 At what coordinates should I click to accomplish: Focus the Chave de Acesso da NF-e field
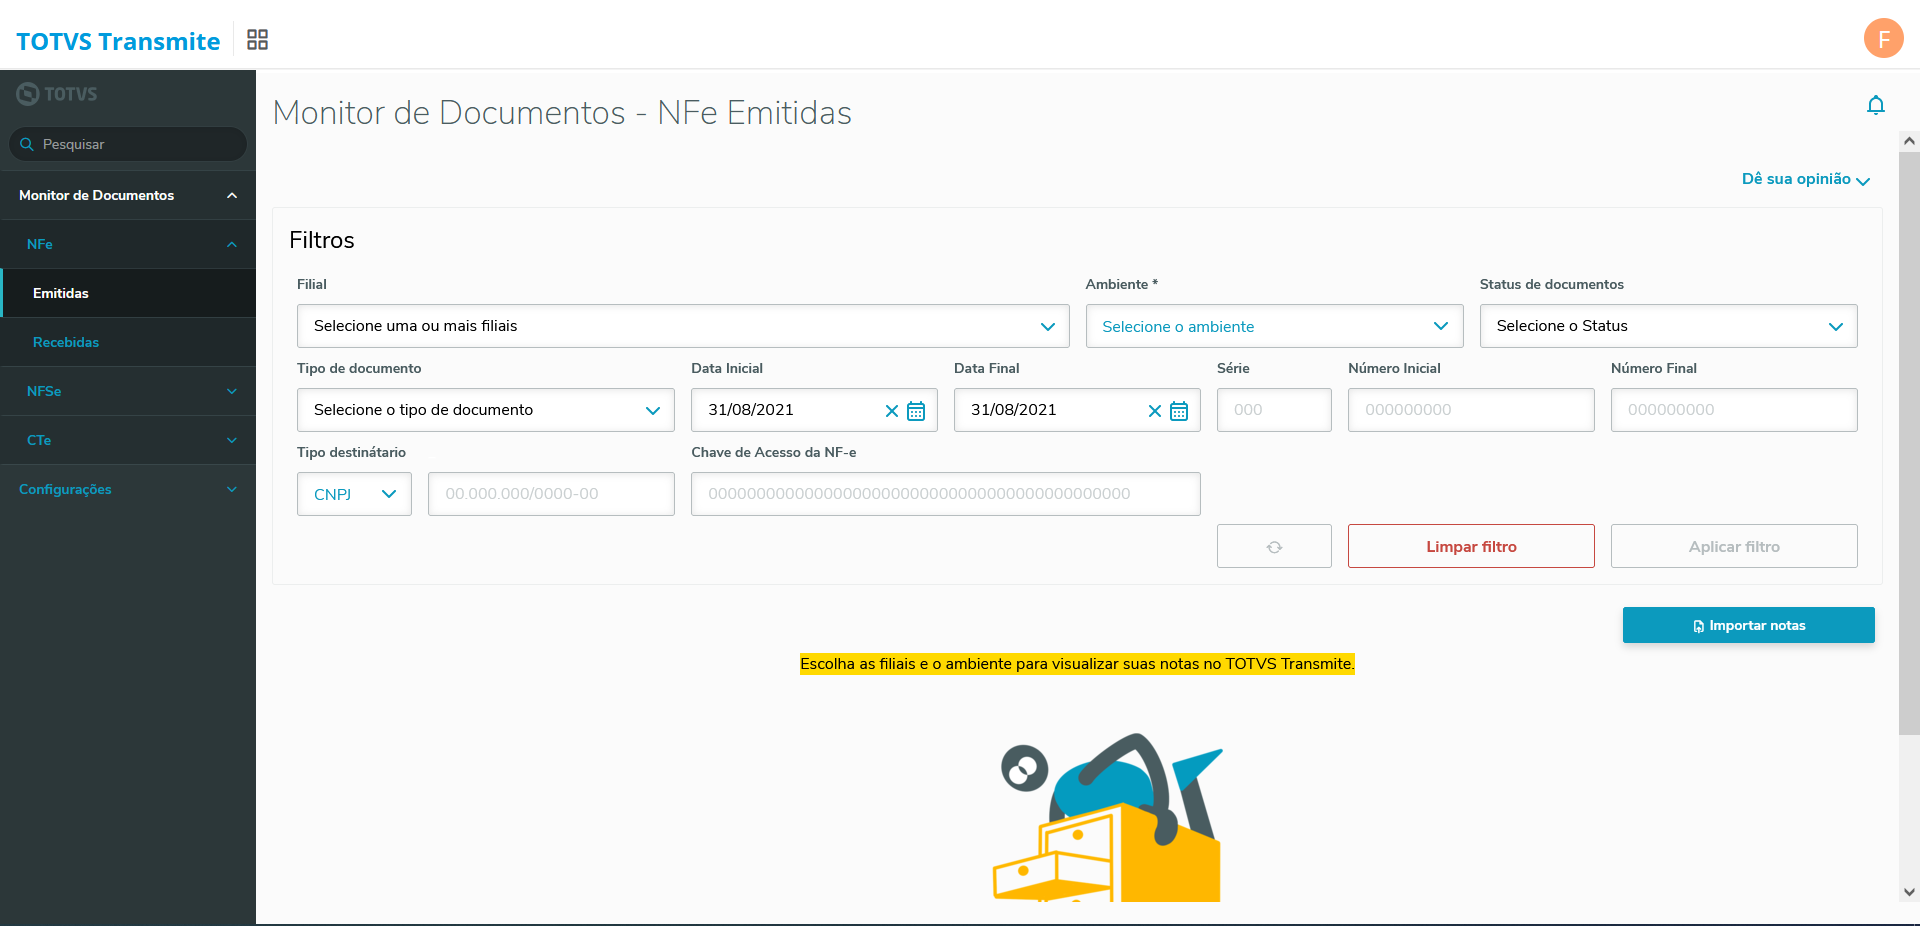[x=946, y=494]
